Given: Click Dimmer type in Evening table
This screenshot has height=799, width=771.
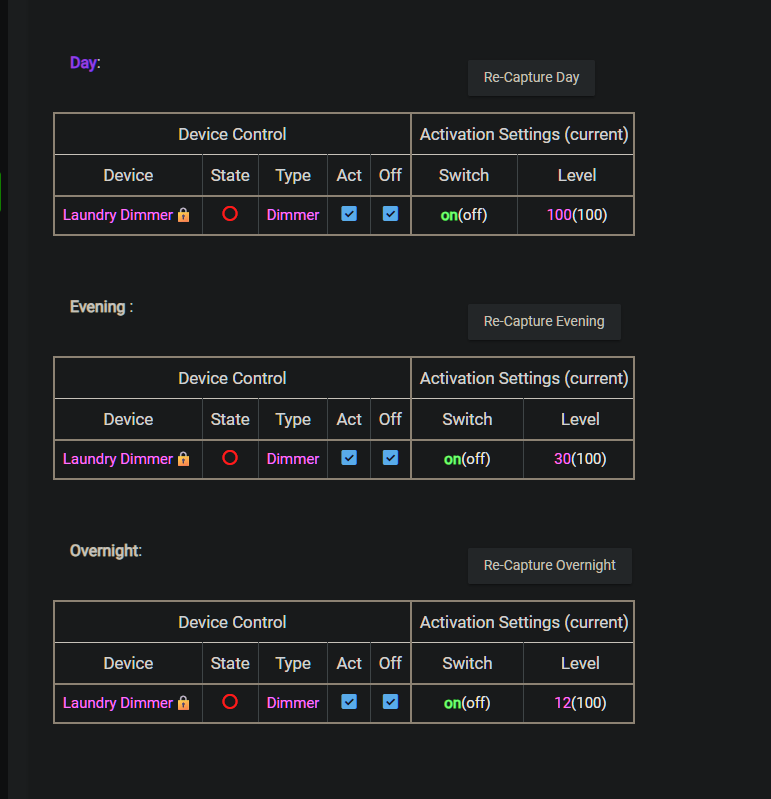Looking at the screenshot, I should 293,459.
